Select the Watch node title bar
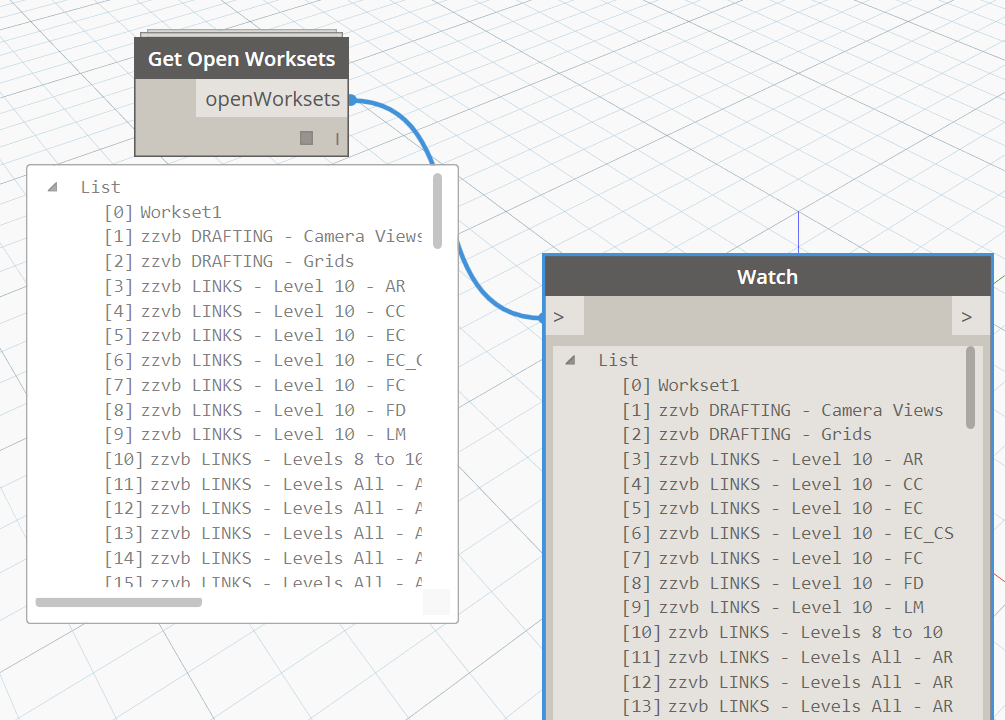This screenshot has width=1005, height=720. (x=767, y=277)
